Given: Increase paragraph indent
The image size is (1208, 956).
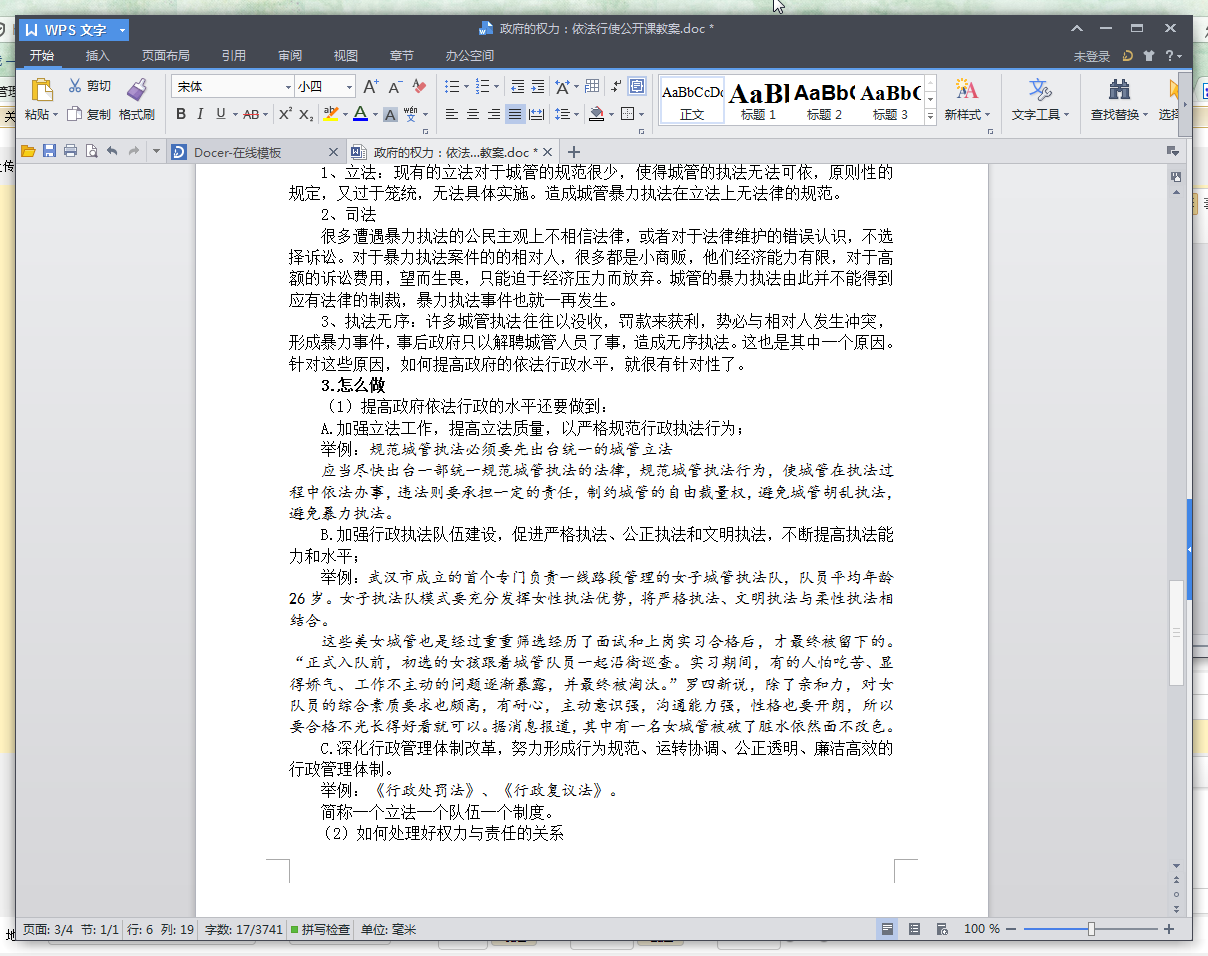Looking at the screenshot, I should point(538,87).
